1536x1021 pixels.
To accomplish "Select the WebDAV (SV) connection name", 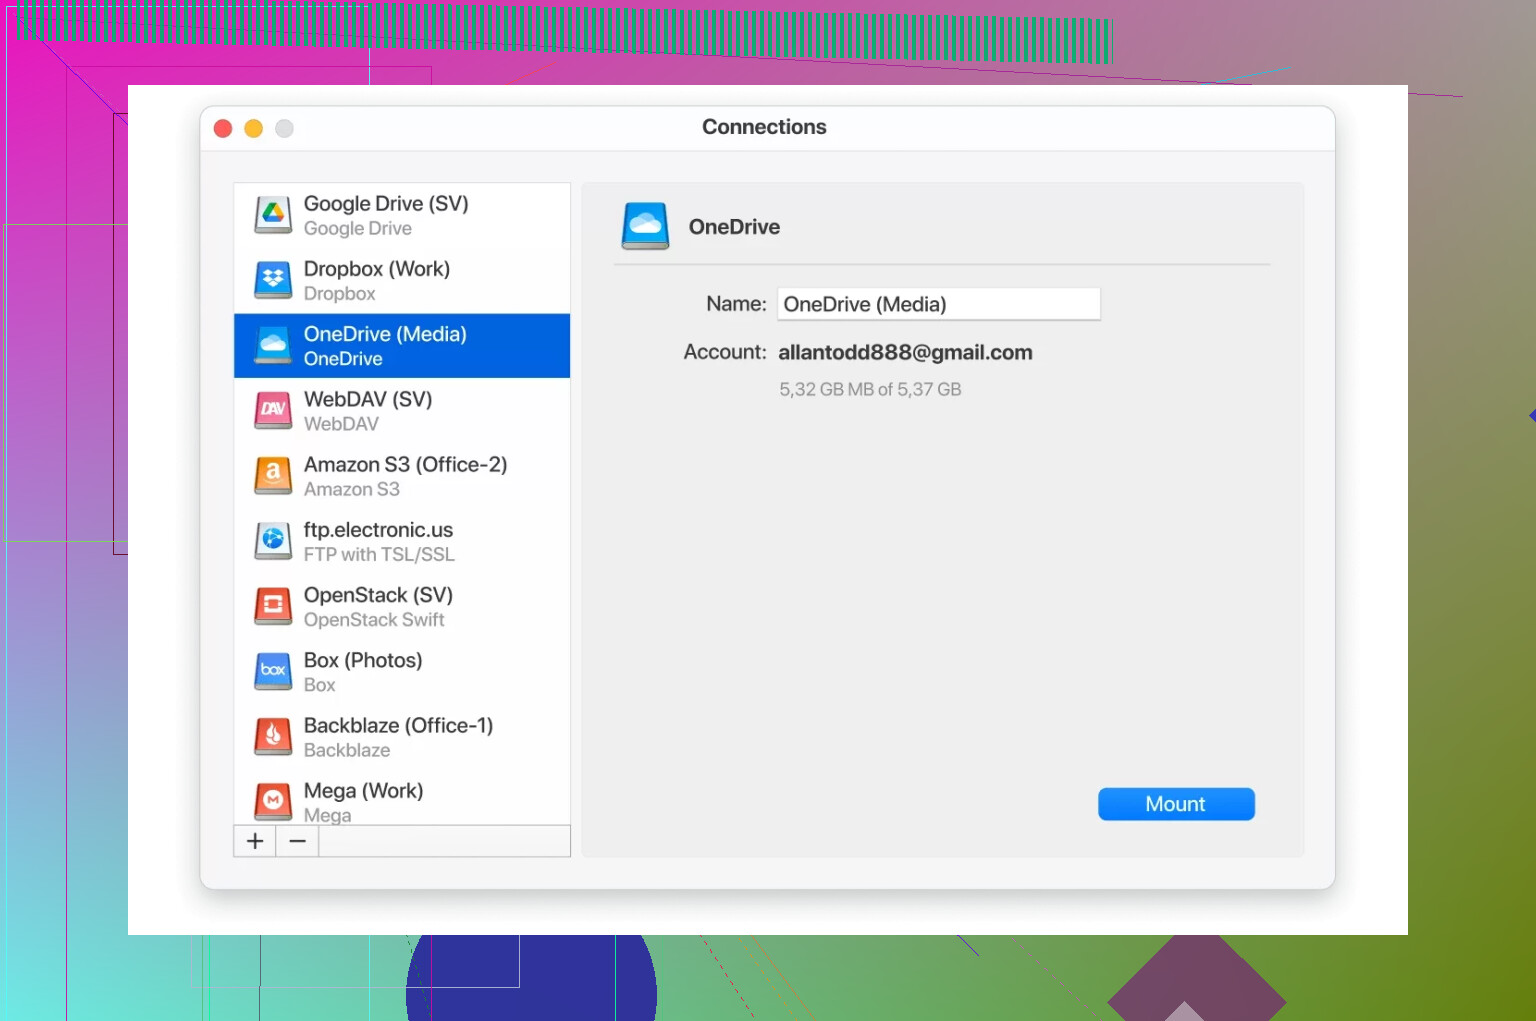I will coord(368,399).
